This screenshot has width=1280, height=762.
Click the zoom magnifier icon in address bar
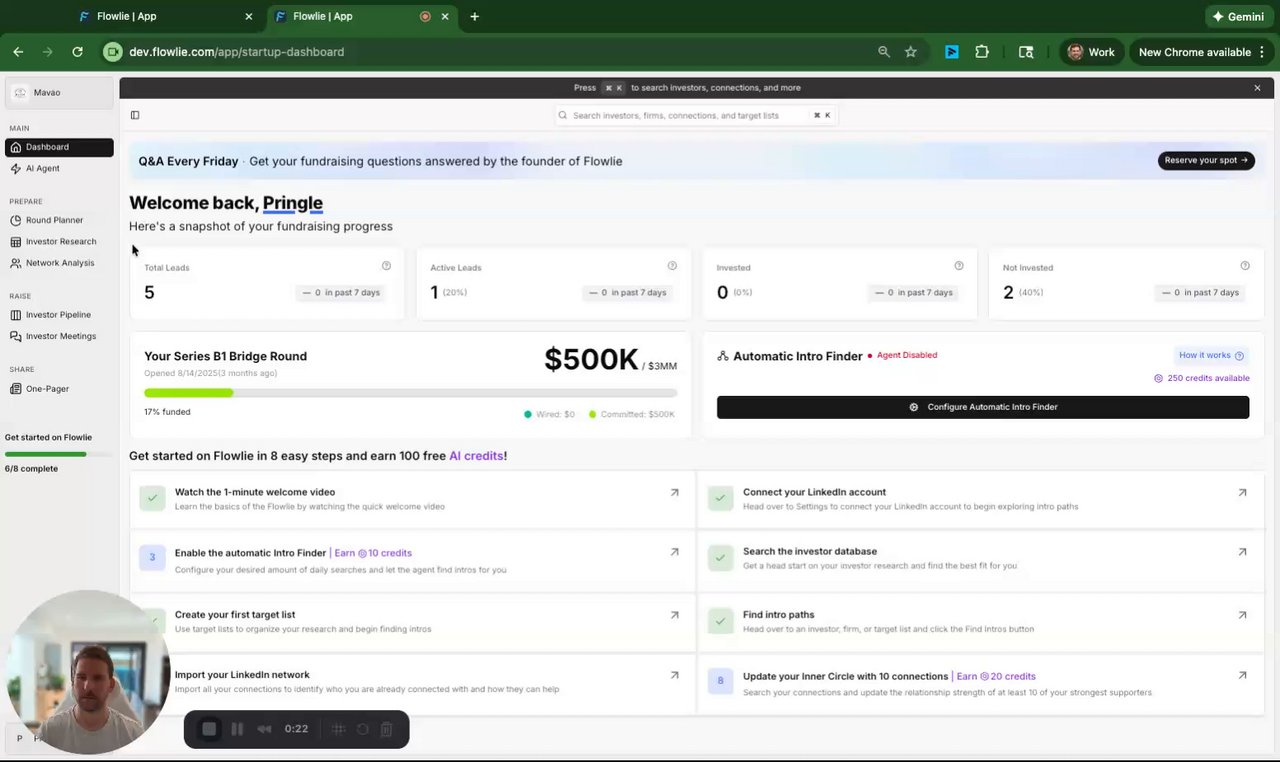tap(884, 52)
